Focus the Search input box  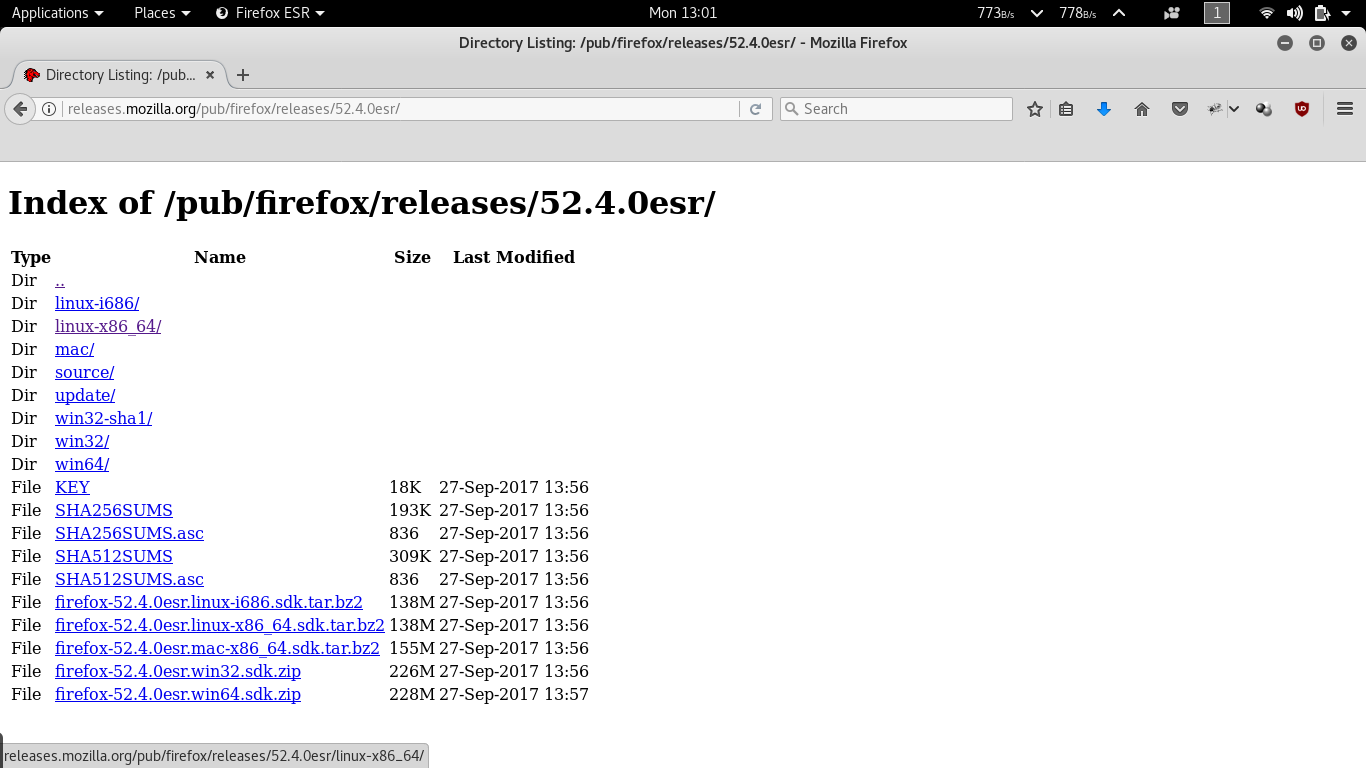point(896,109)
